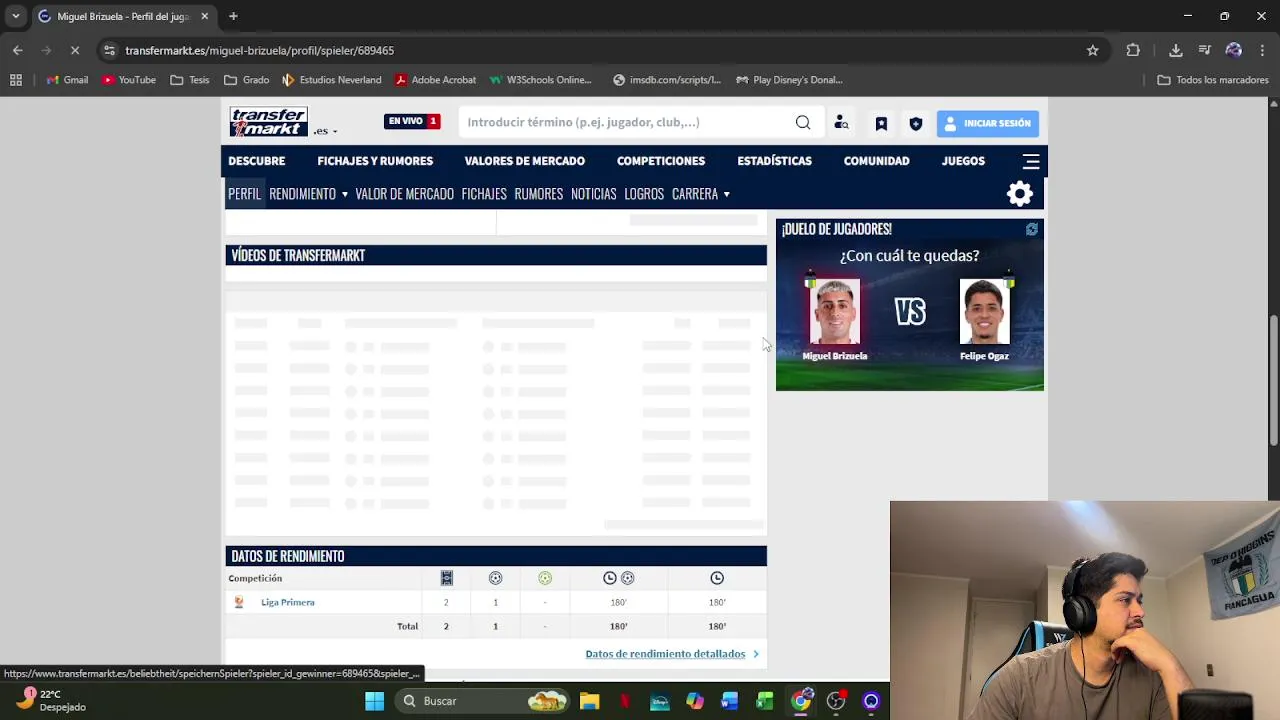Open the browser apps grid icon

pyautogui.click(x=16, y=80)
